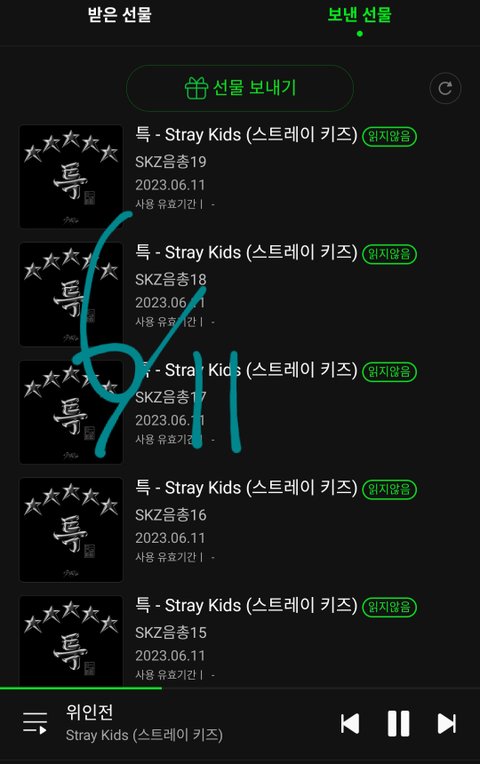Tap the 읽지않음 badge on SKZ음총15
This screenshot has height=764, width=480.
389,607
